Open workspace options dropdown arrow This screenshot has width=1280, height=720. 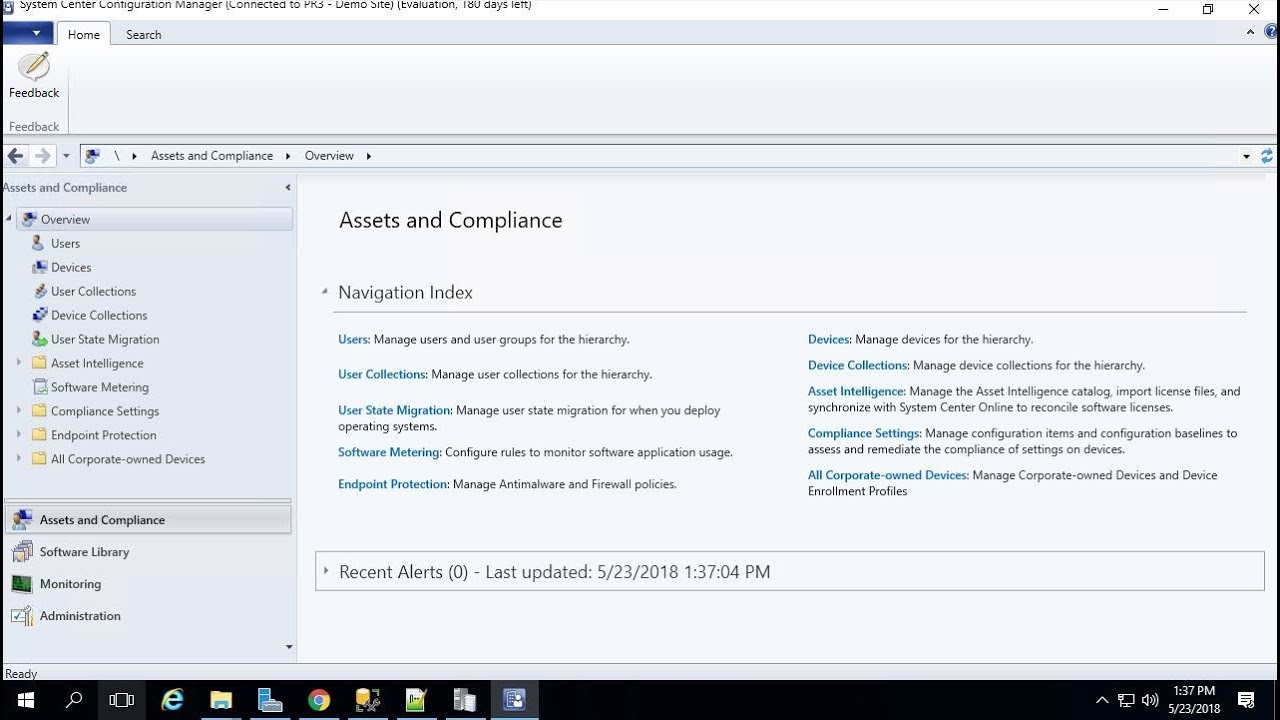pos(289,647)
